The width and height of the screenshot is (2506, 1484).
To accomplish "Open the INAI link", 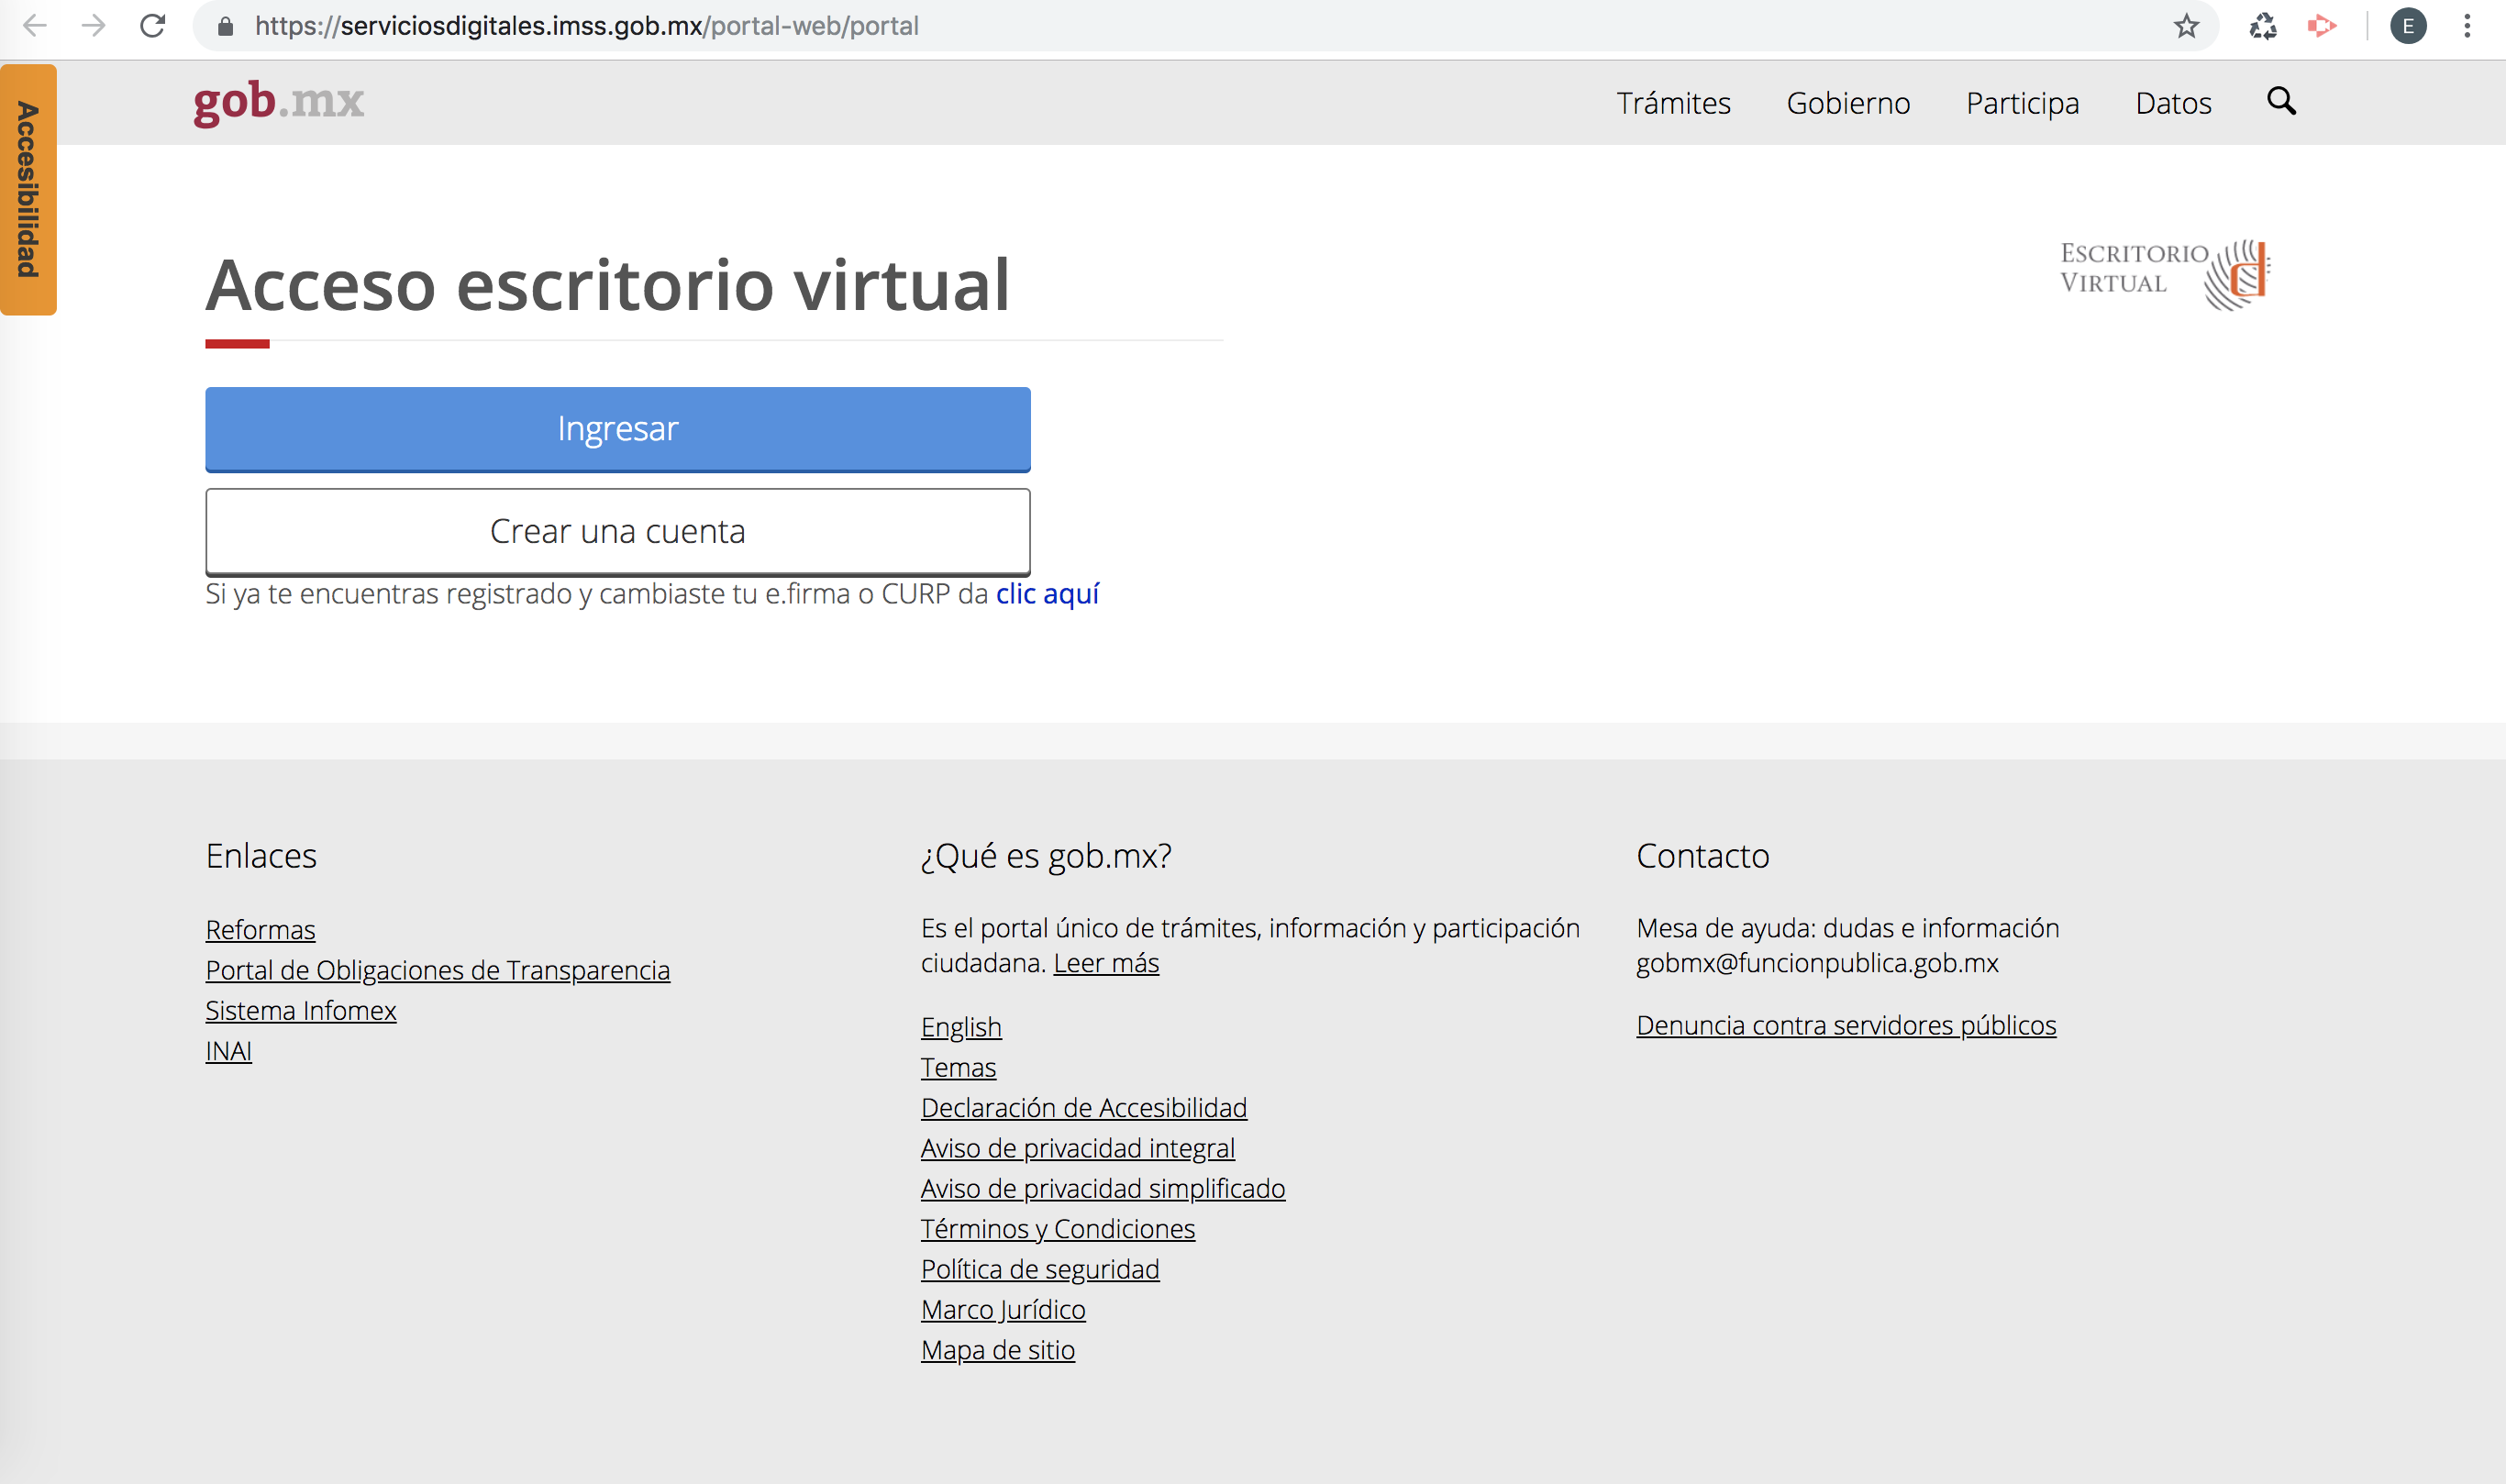I will pyautogui.click(x=228, y=1051).
